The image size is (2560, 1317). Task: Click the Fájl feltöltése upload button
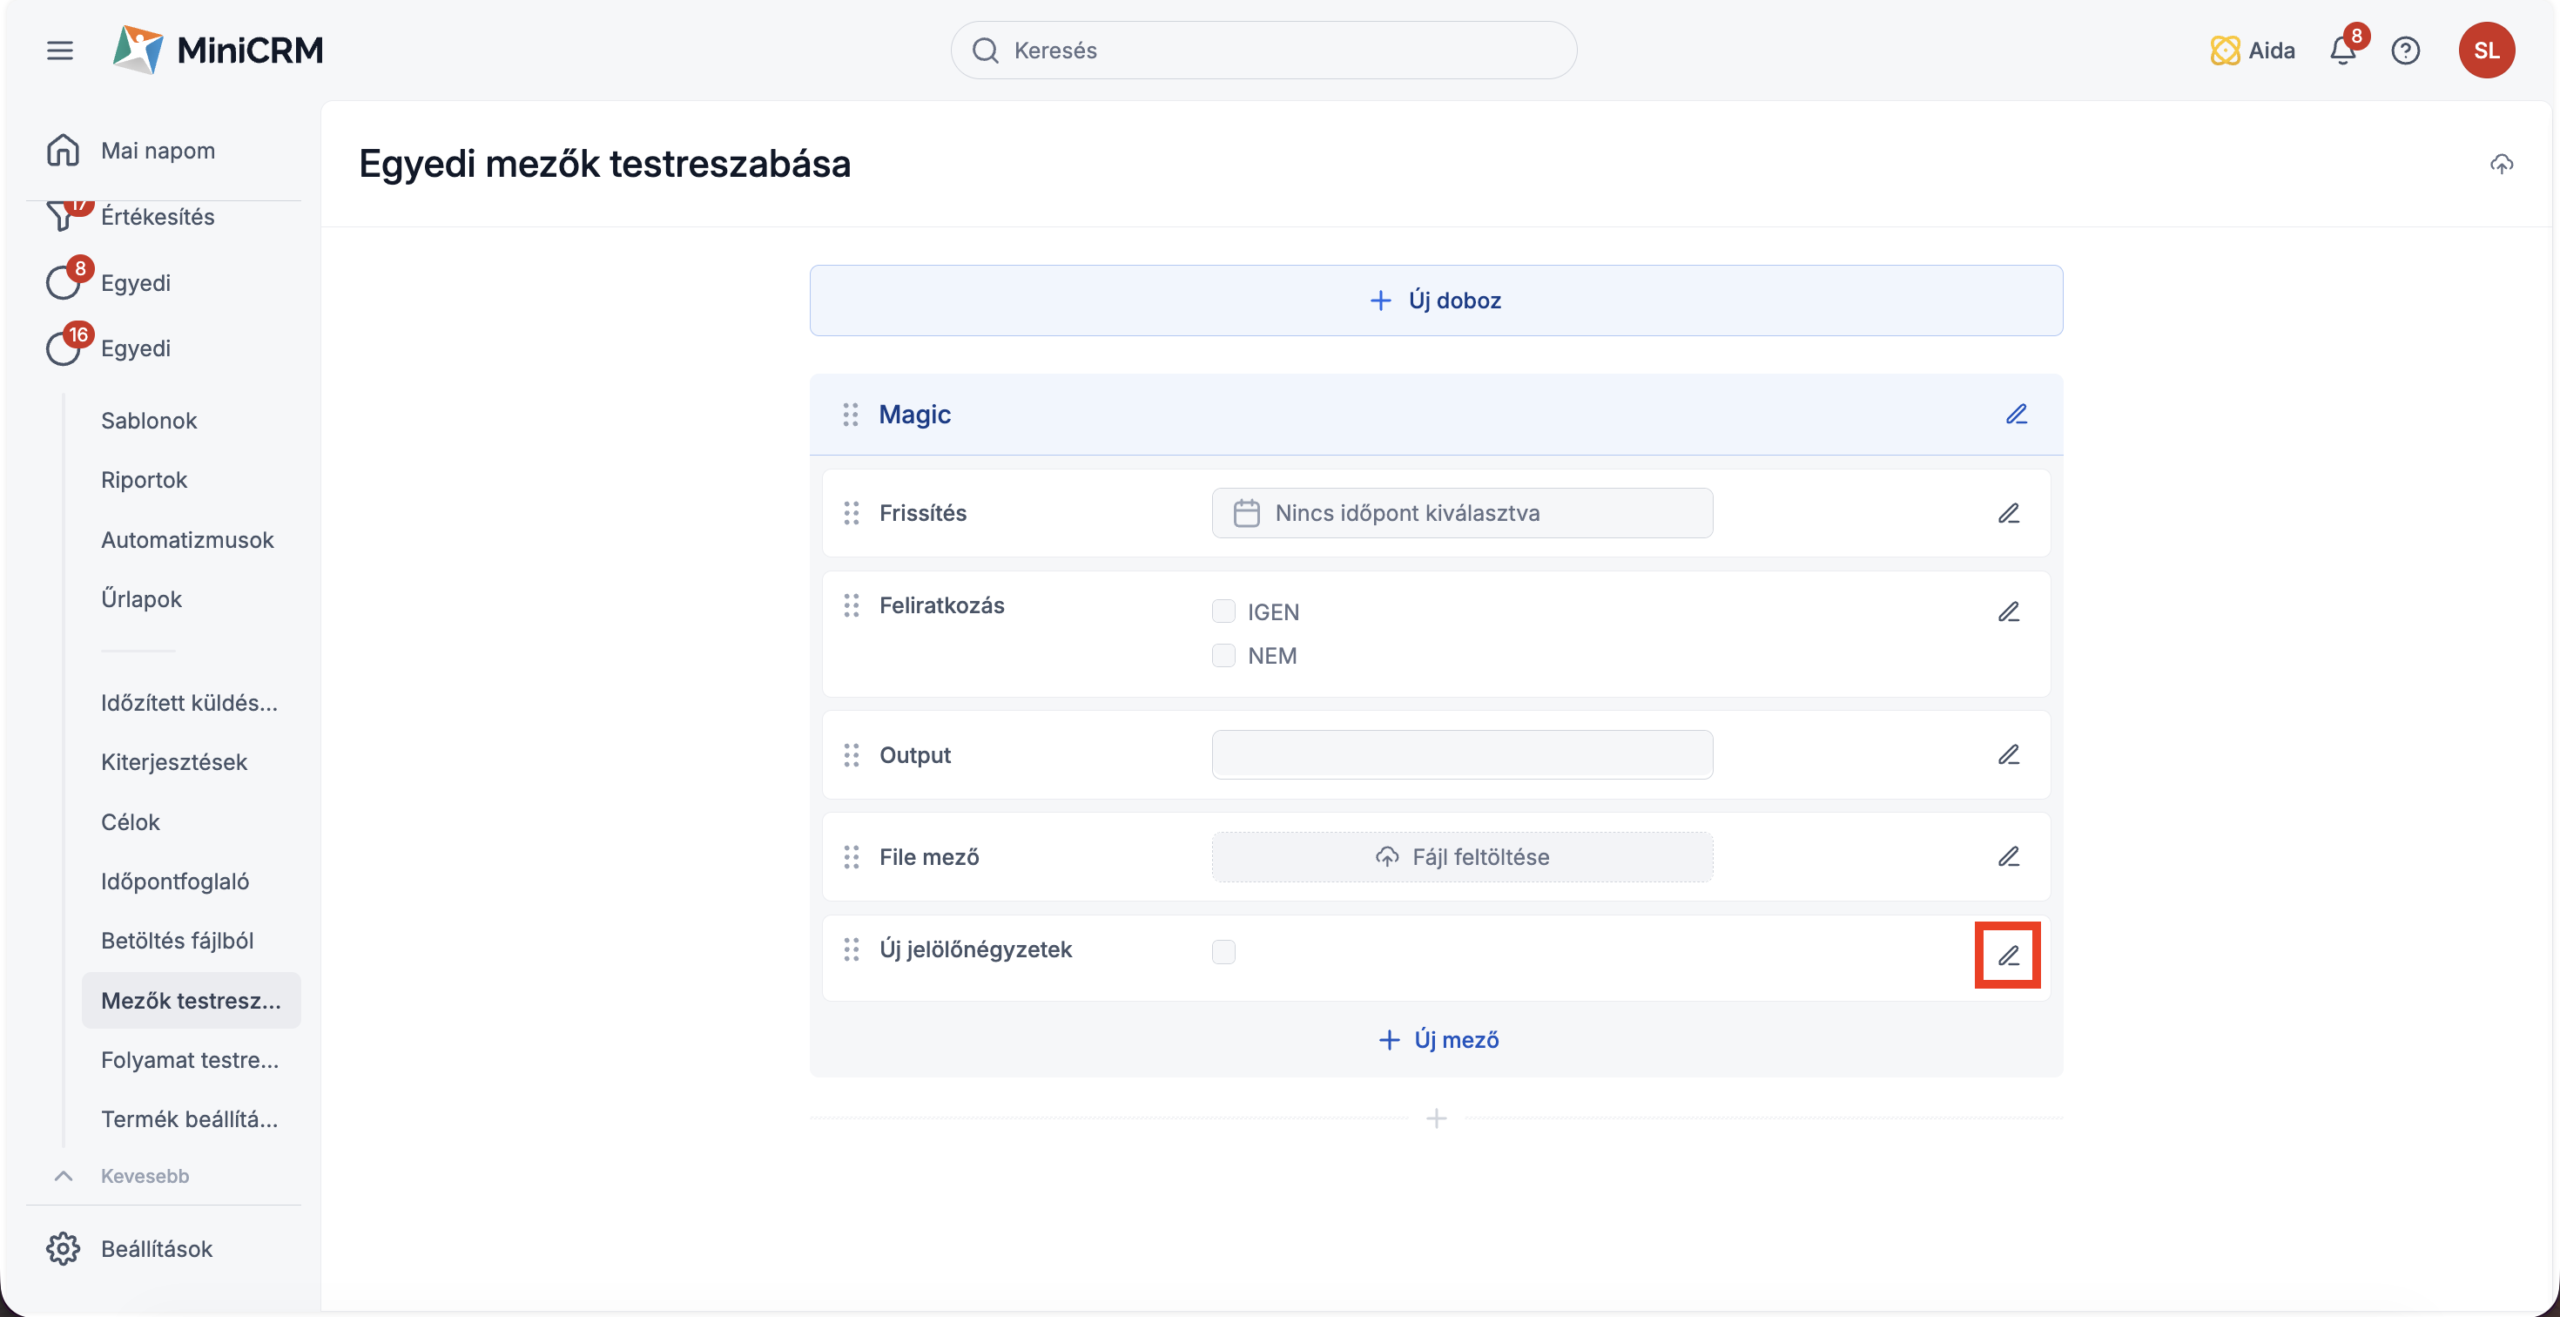pos(1462,857)
